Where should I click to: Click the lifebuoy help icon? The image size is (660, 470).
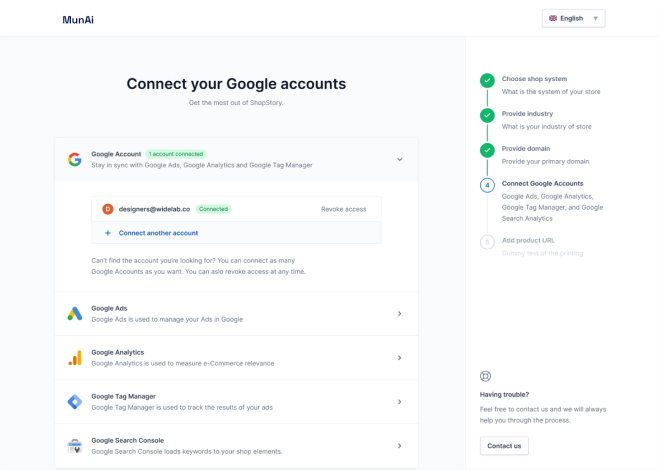[486, 376]
